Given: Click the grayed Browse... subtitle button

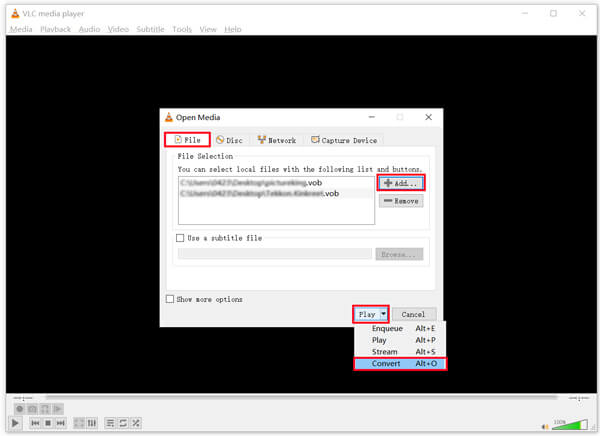Looking at the screenshot, I should 399,254.
